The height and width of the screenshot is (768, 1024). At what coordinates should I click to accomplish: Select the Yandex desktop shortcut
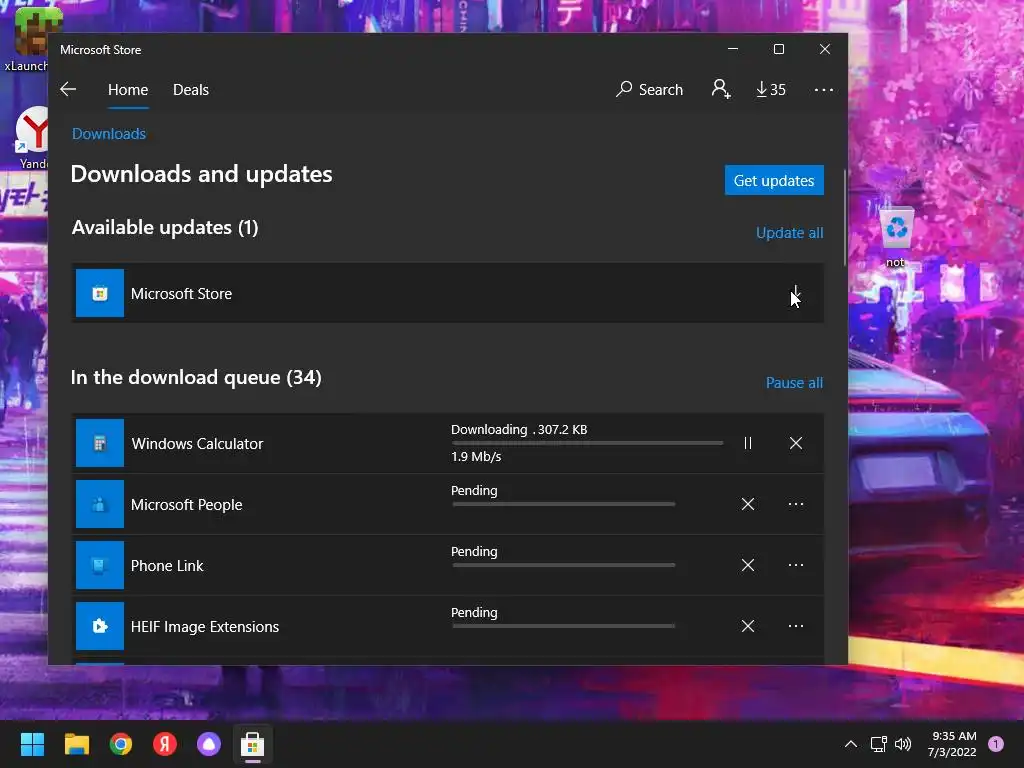pyautogui.click(x=34, y=138)
